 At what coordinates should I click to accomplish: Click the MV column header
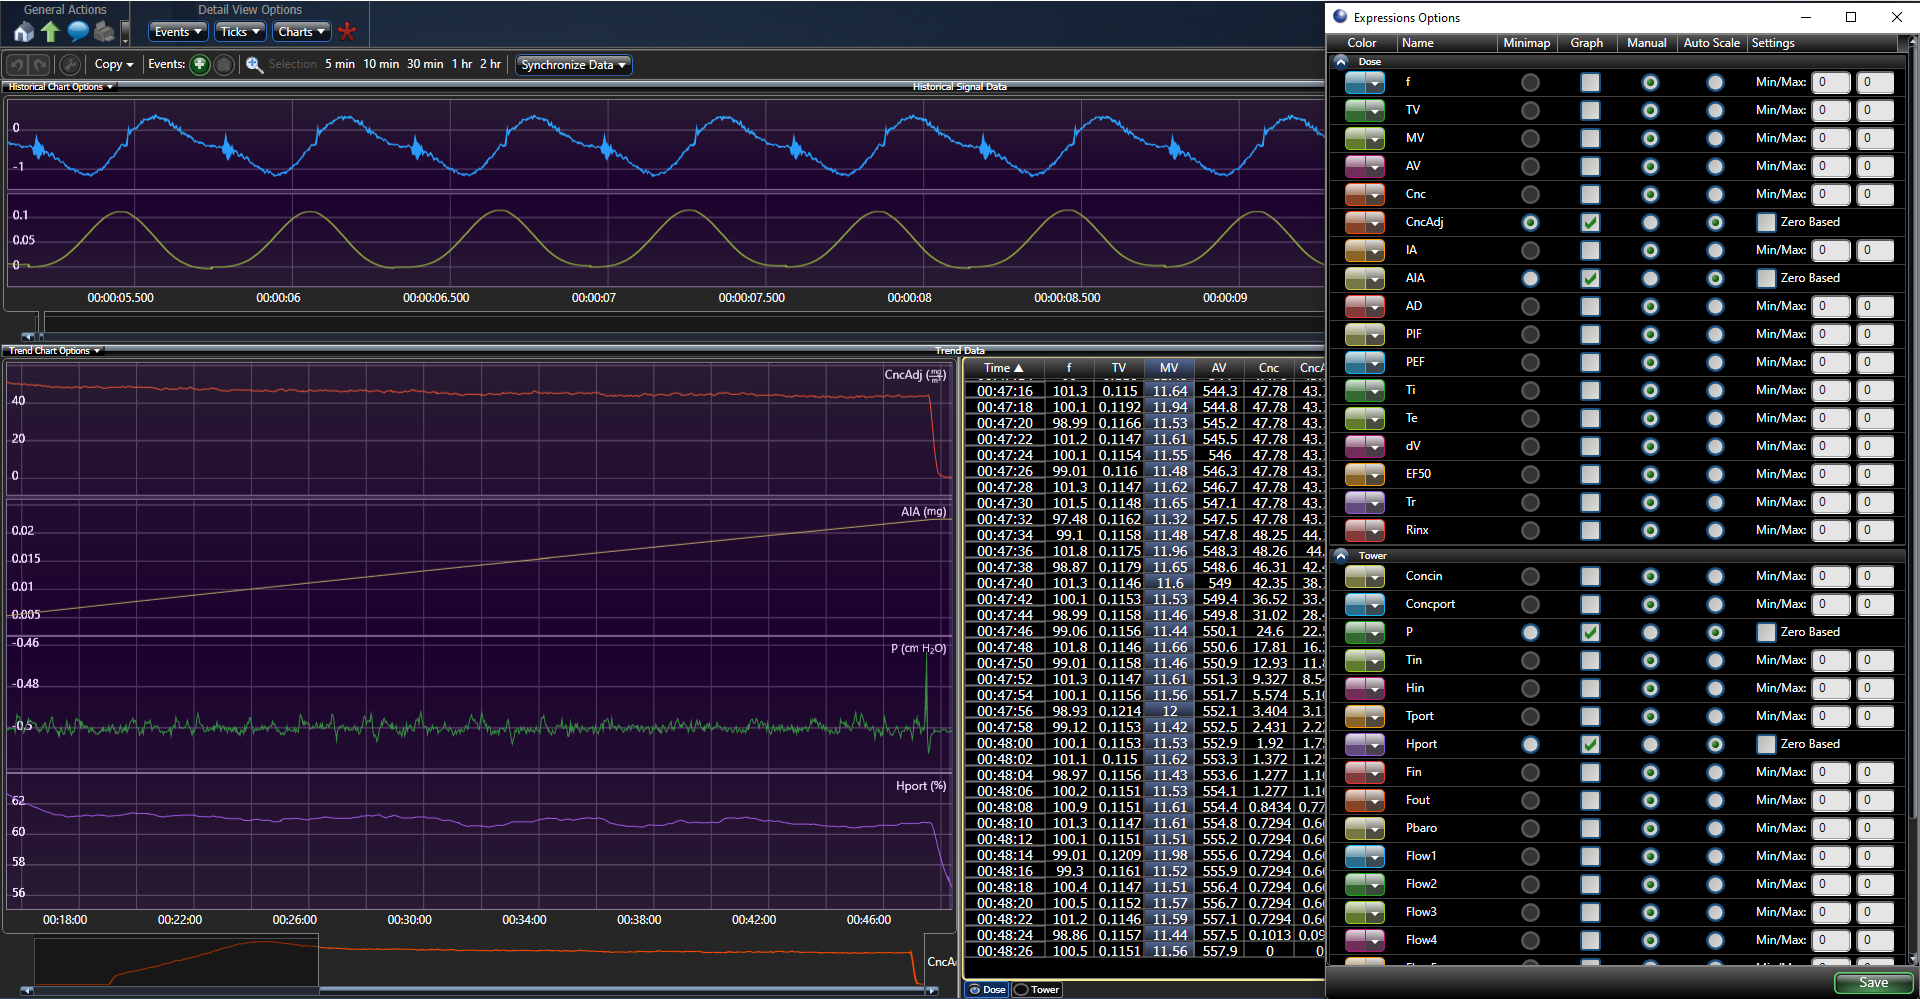coord(1169,368)
